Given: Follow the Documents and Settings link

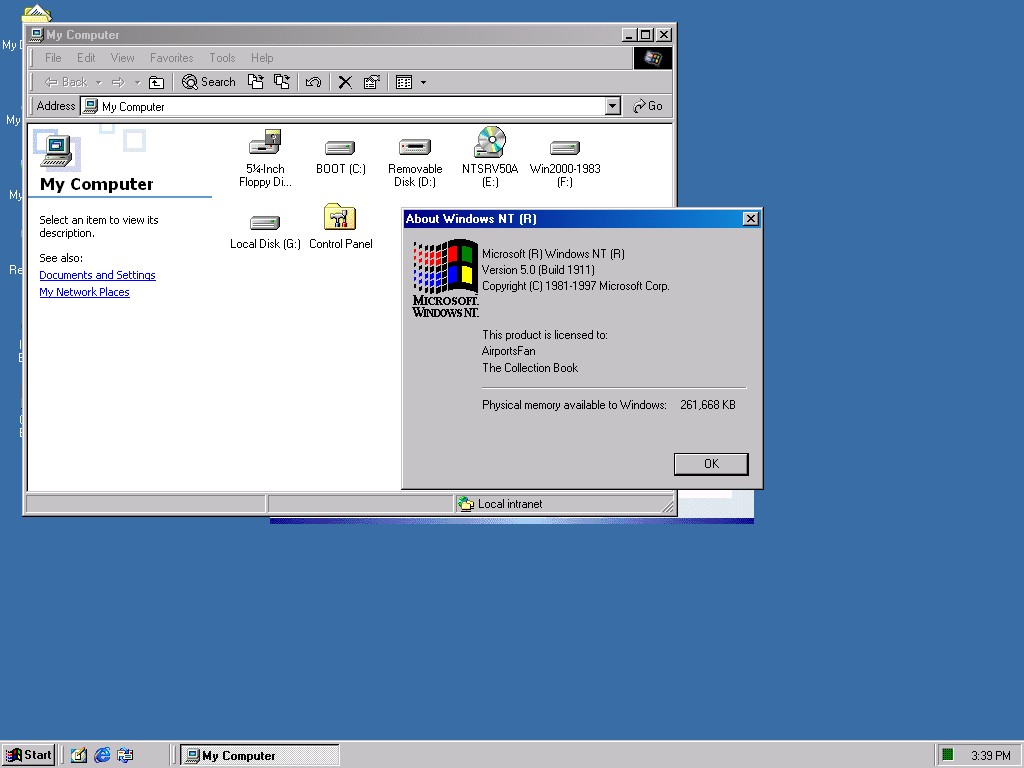Looking at the screenshot, I should click(97, 275).
